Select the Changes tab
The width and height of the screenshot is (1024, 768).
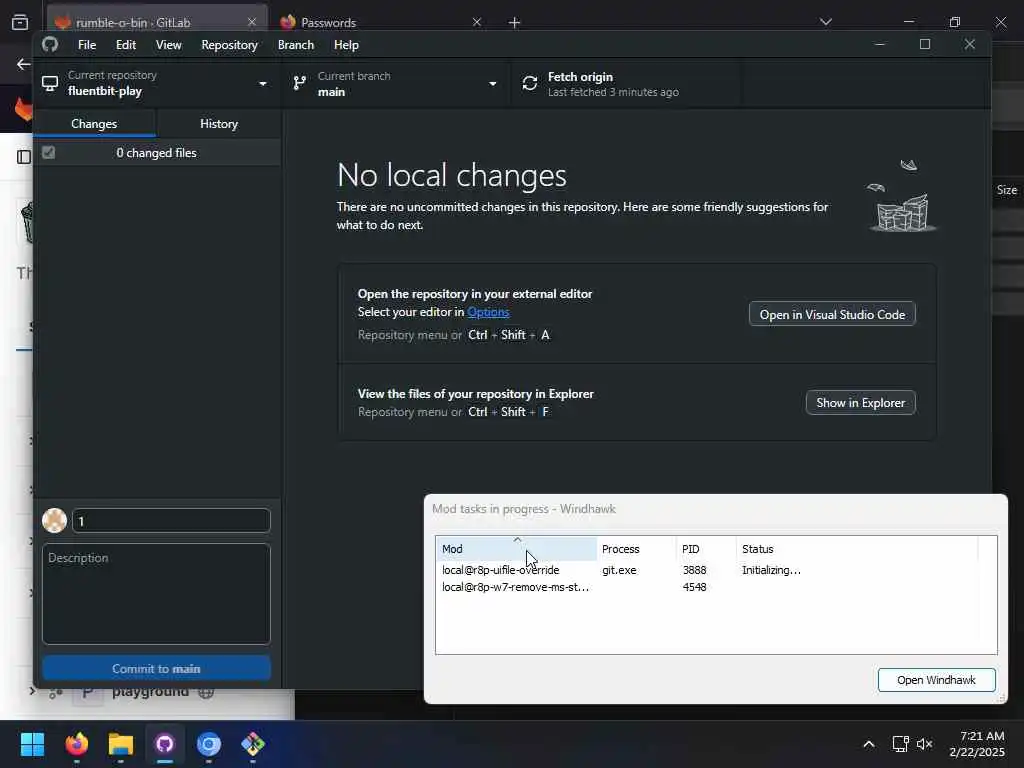pos(94,123)
